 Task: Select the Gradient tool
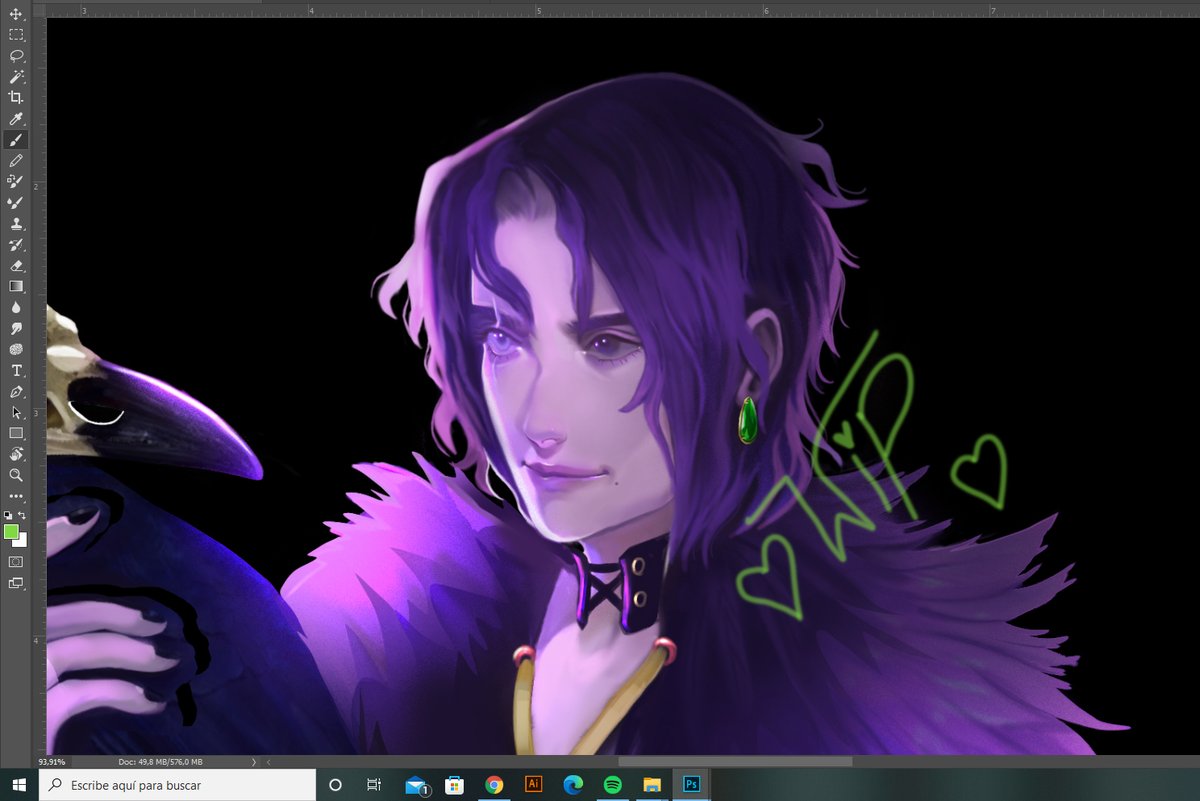16,287
